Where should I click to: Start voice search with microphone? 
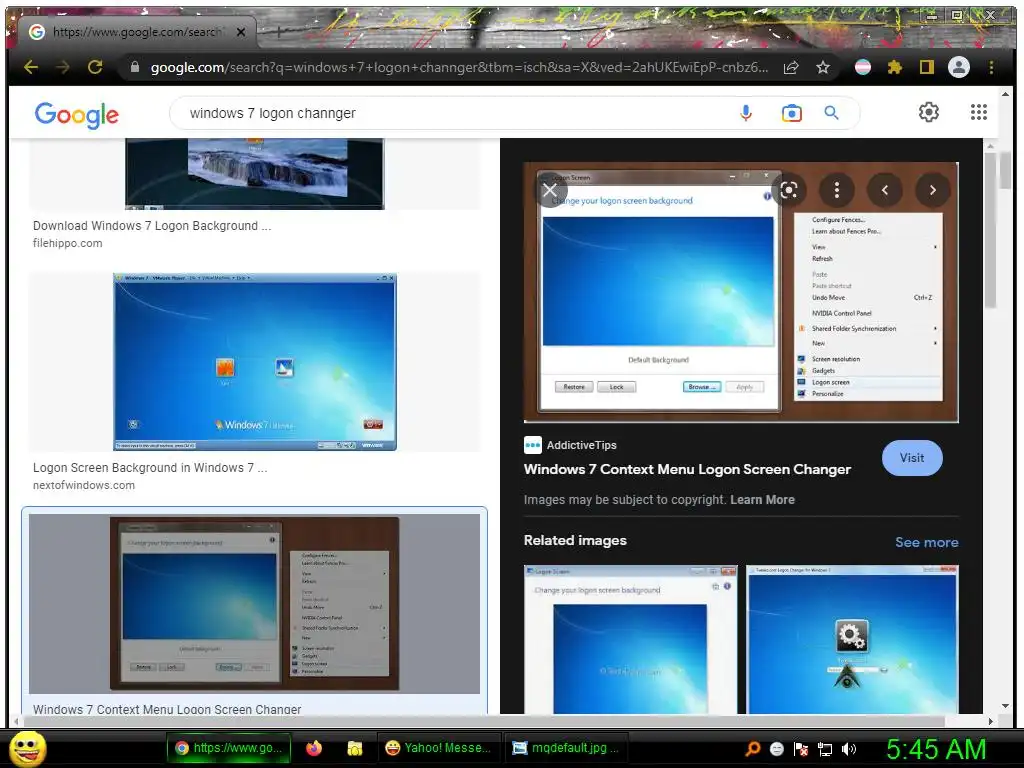pyautogui.click(x=746, y=113)
